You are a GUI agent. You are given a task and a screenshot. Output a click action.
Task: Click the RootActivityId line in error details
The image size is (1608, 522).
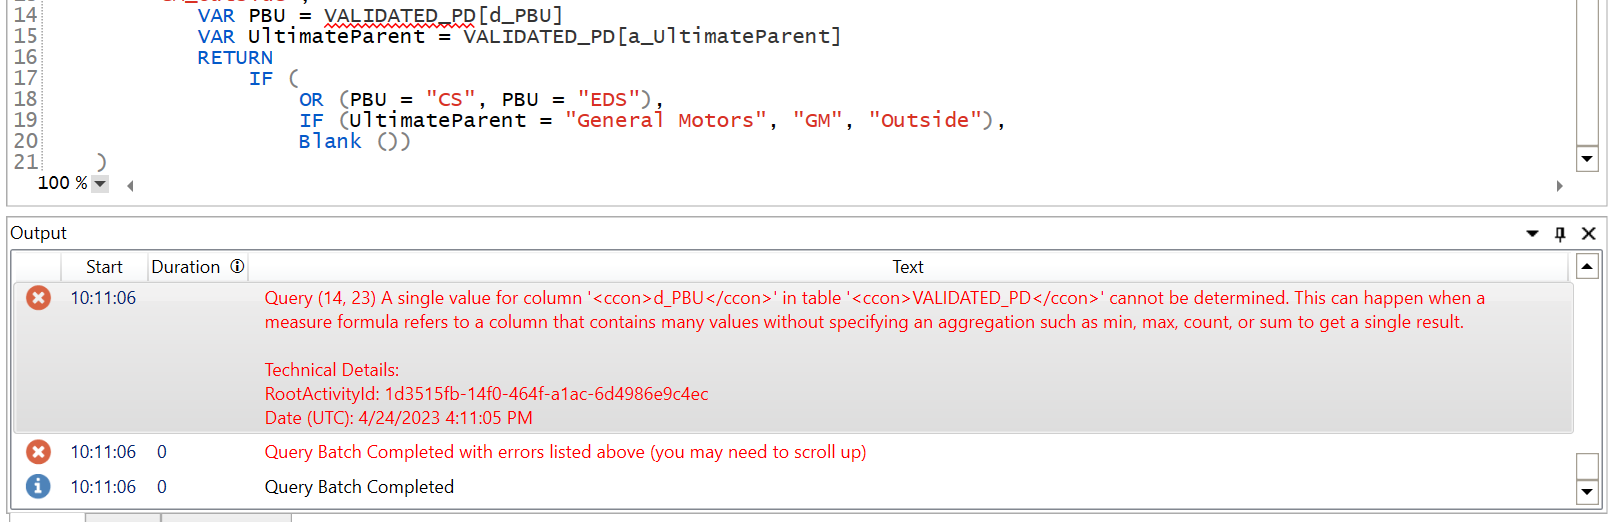click(x=486, y=394)
